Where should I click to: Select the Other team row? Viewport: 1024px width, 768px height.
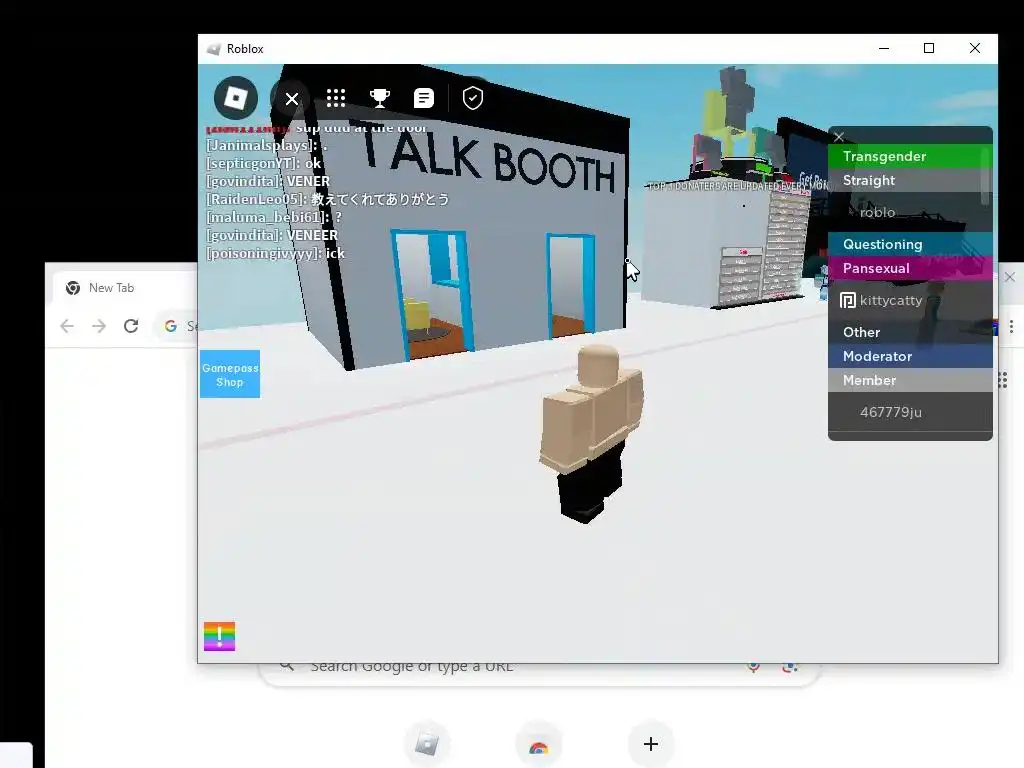[x=910, y=332]
